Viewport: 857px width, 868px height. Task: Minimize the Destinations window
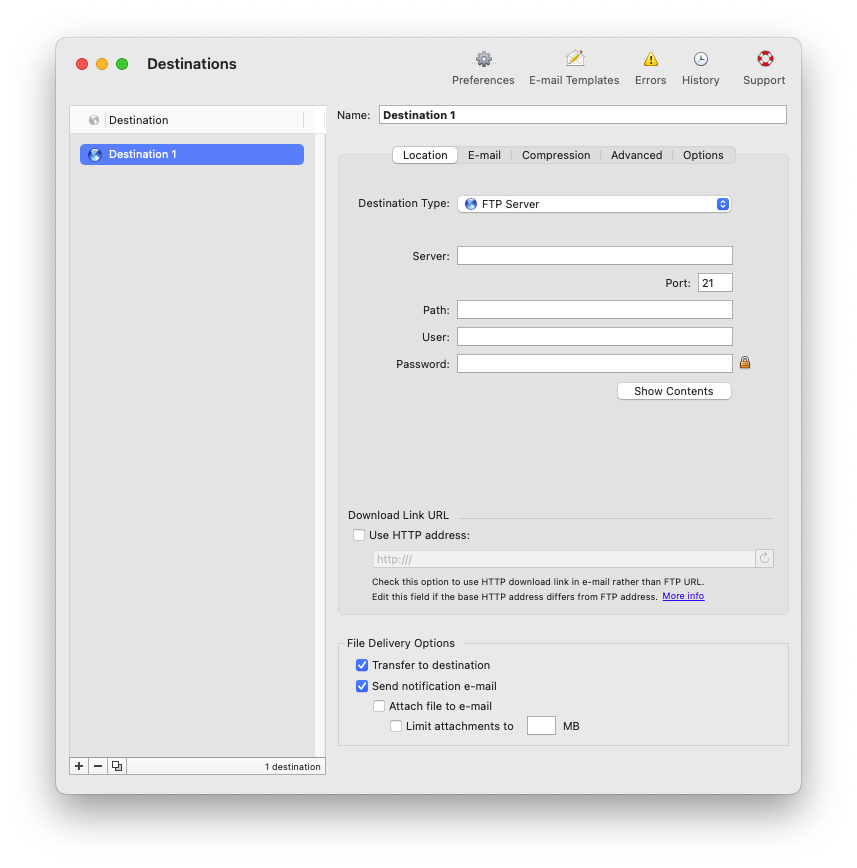[x=102, y=64]
